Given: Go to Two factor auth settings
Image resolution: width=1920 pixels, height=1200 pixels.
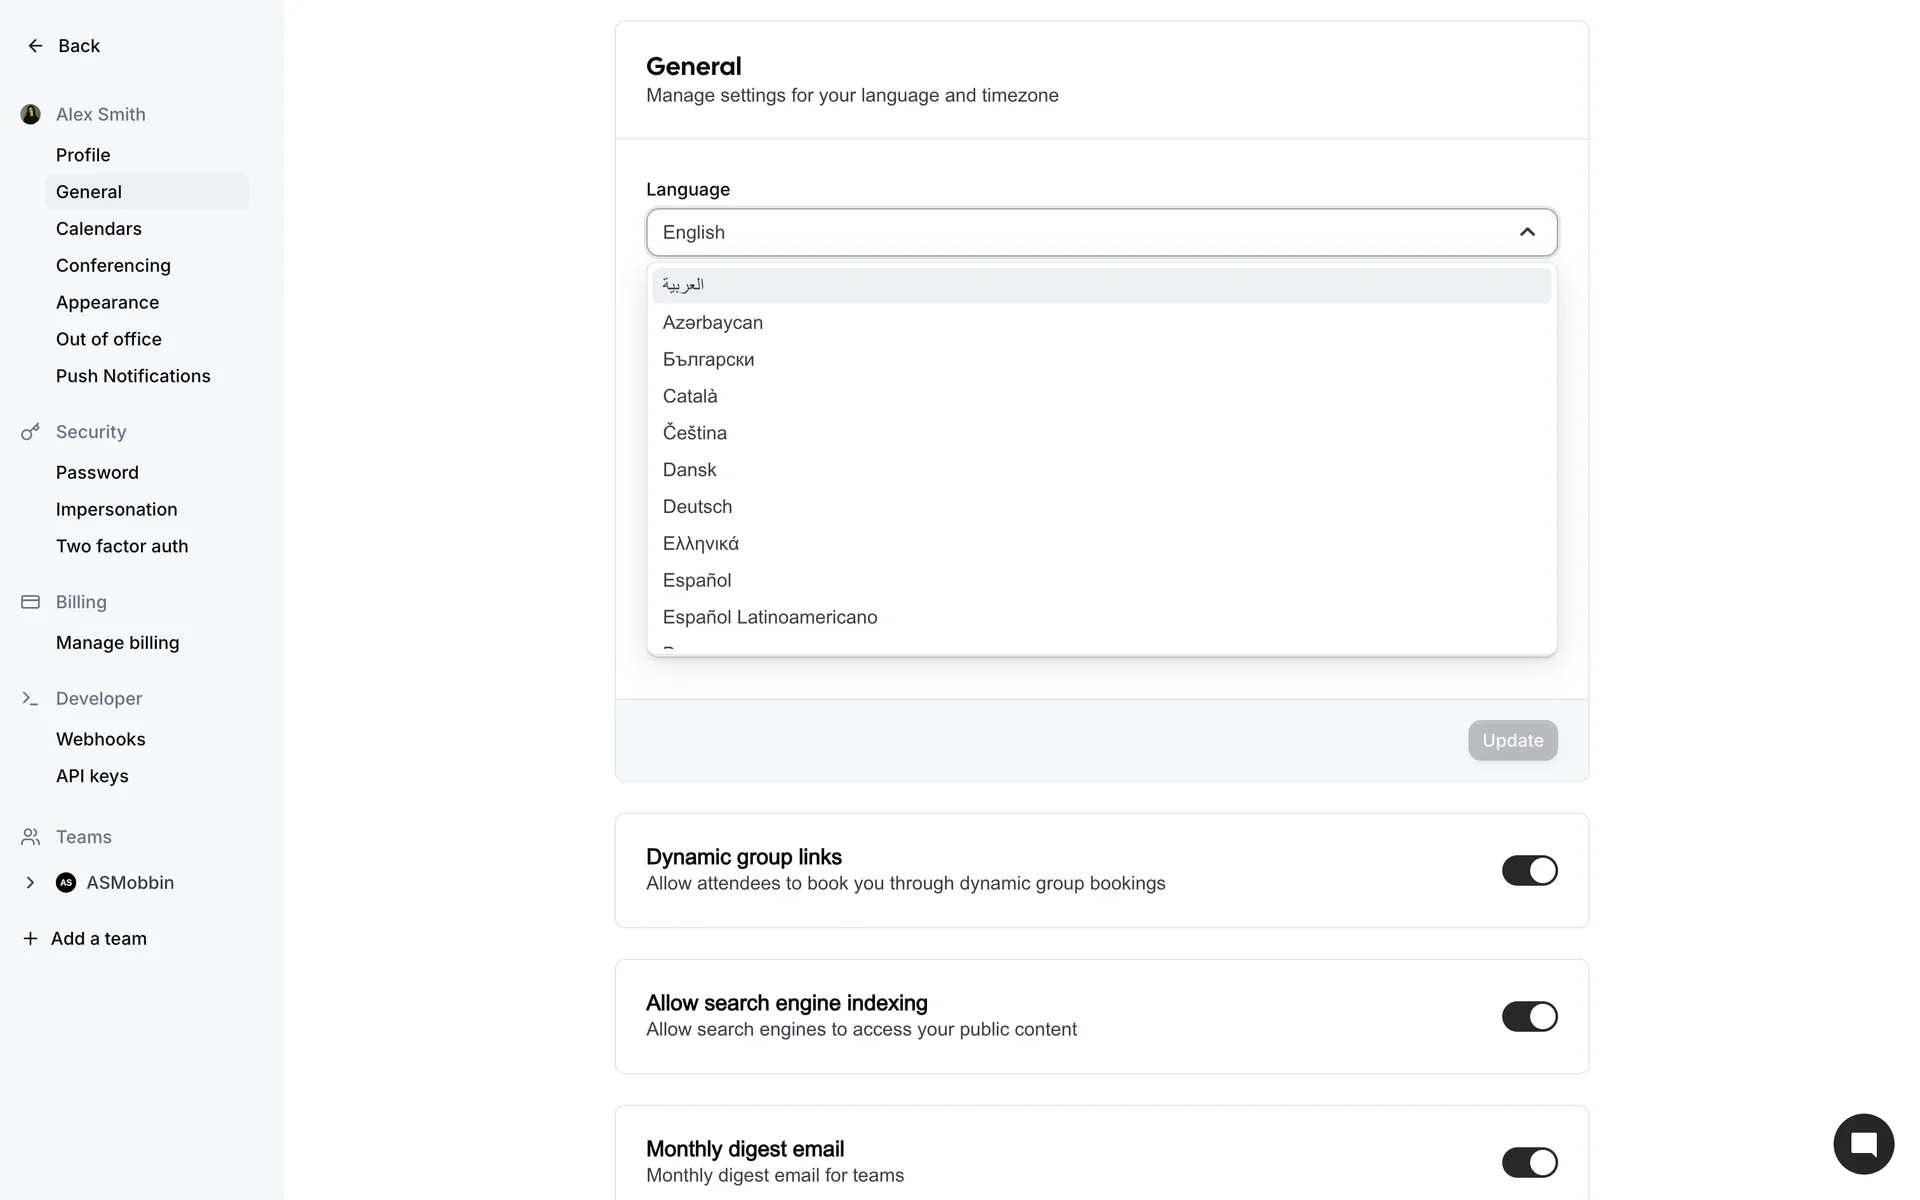Looking at the screenshot, I should tap(122, 547).
